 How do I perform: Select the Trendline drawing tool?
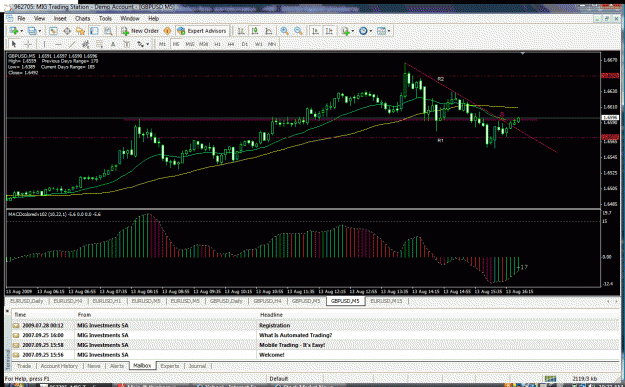(x=72, y=44)
